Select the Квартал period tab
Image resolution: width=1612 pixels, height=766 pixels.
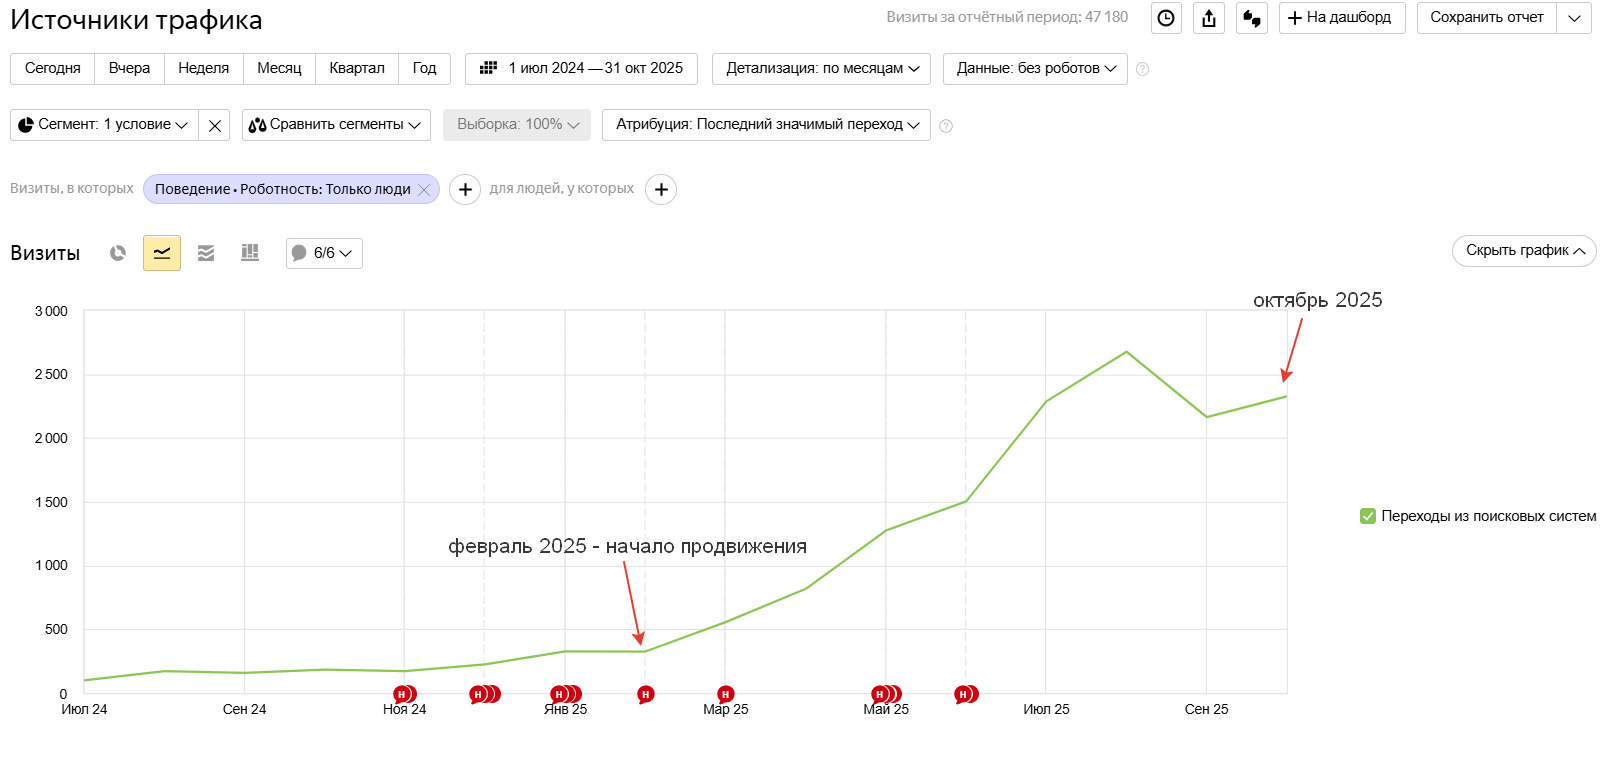click(357, 69)
